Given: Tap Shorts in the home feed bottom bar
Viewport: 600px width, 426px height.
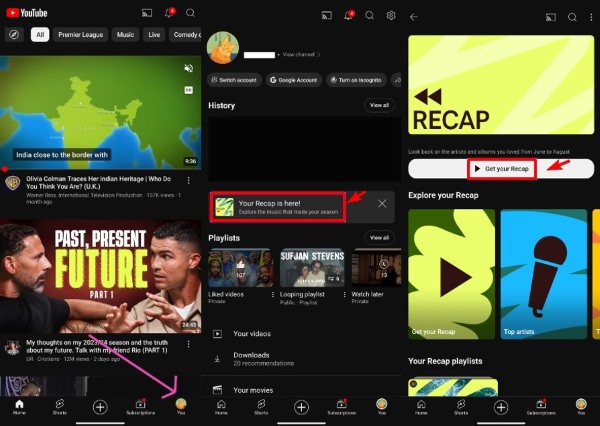Looking at the screenshot, I should click(60, 407).
